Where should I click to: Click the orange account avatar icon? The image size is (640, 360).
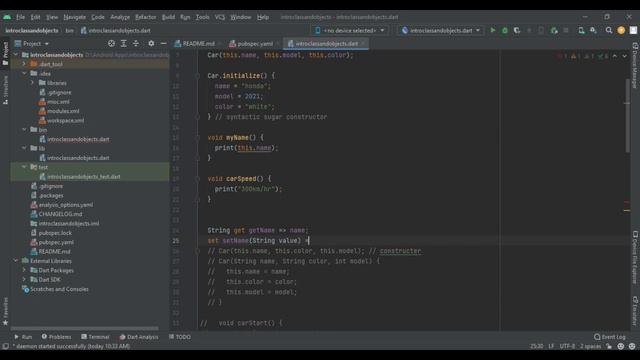pyautogui.click(x=621, y=30)
